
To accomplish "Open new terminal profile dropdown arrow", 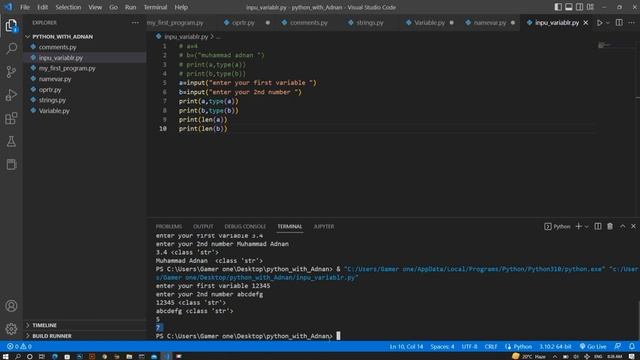I will click(587, 227).
